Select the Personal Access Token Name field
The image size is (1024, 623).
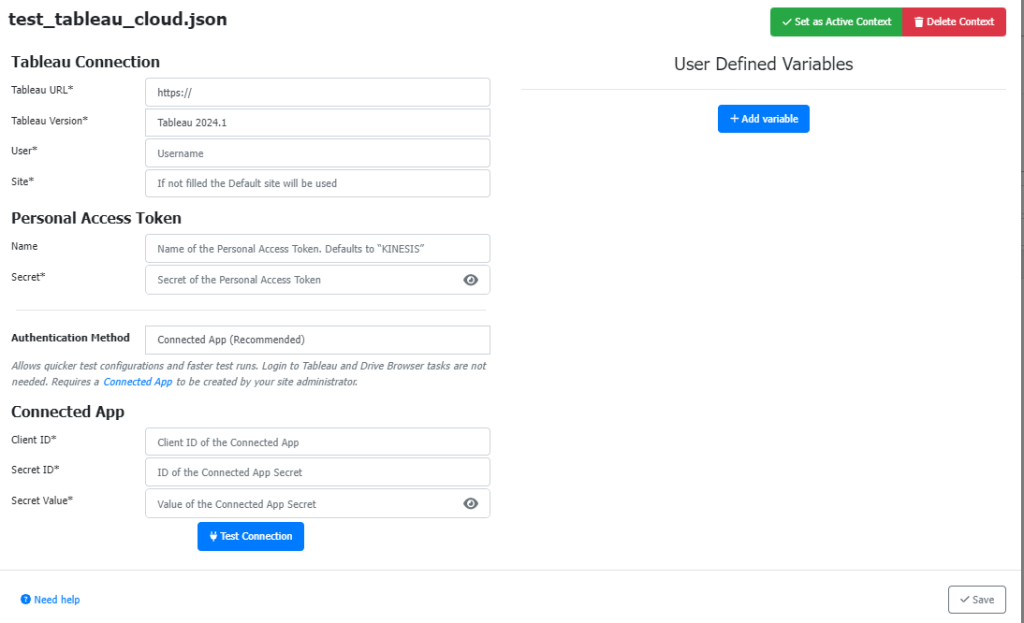(317, 249)
